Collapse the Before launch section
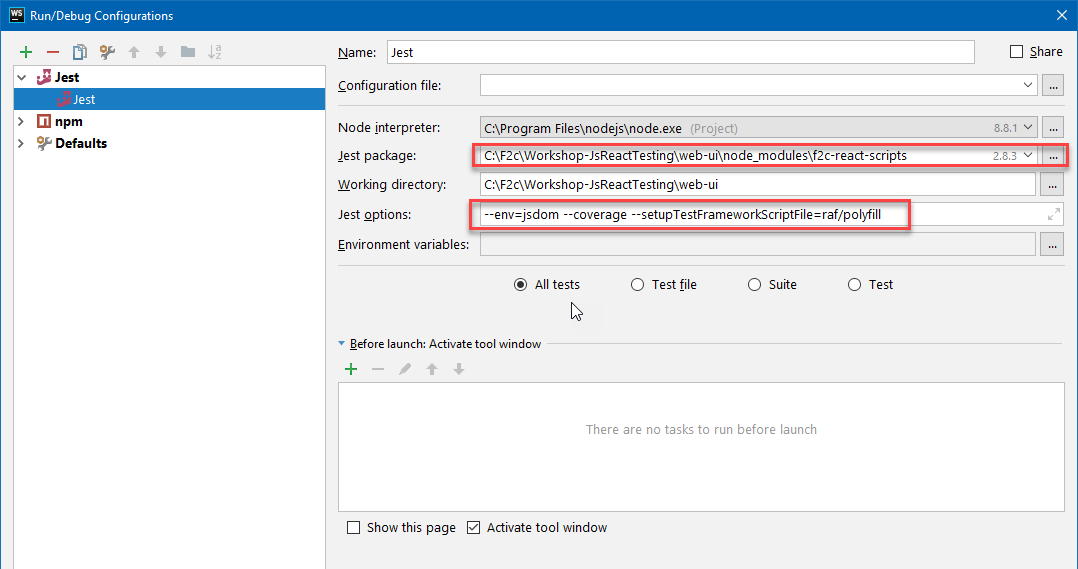 pos(342,344)
